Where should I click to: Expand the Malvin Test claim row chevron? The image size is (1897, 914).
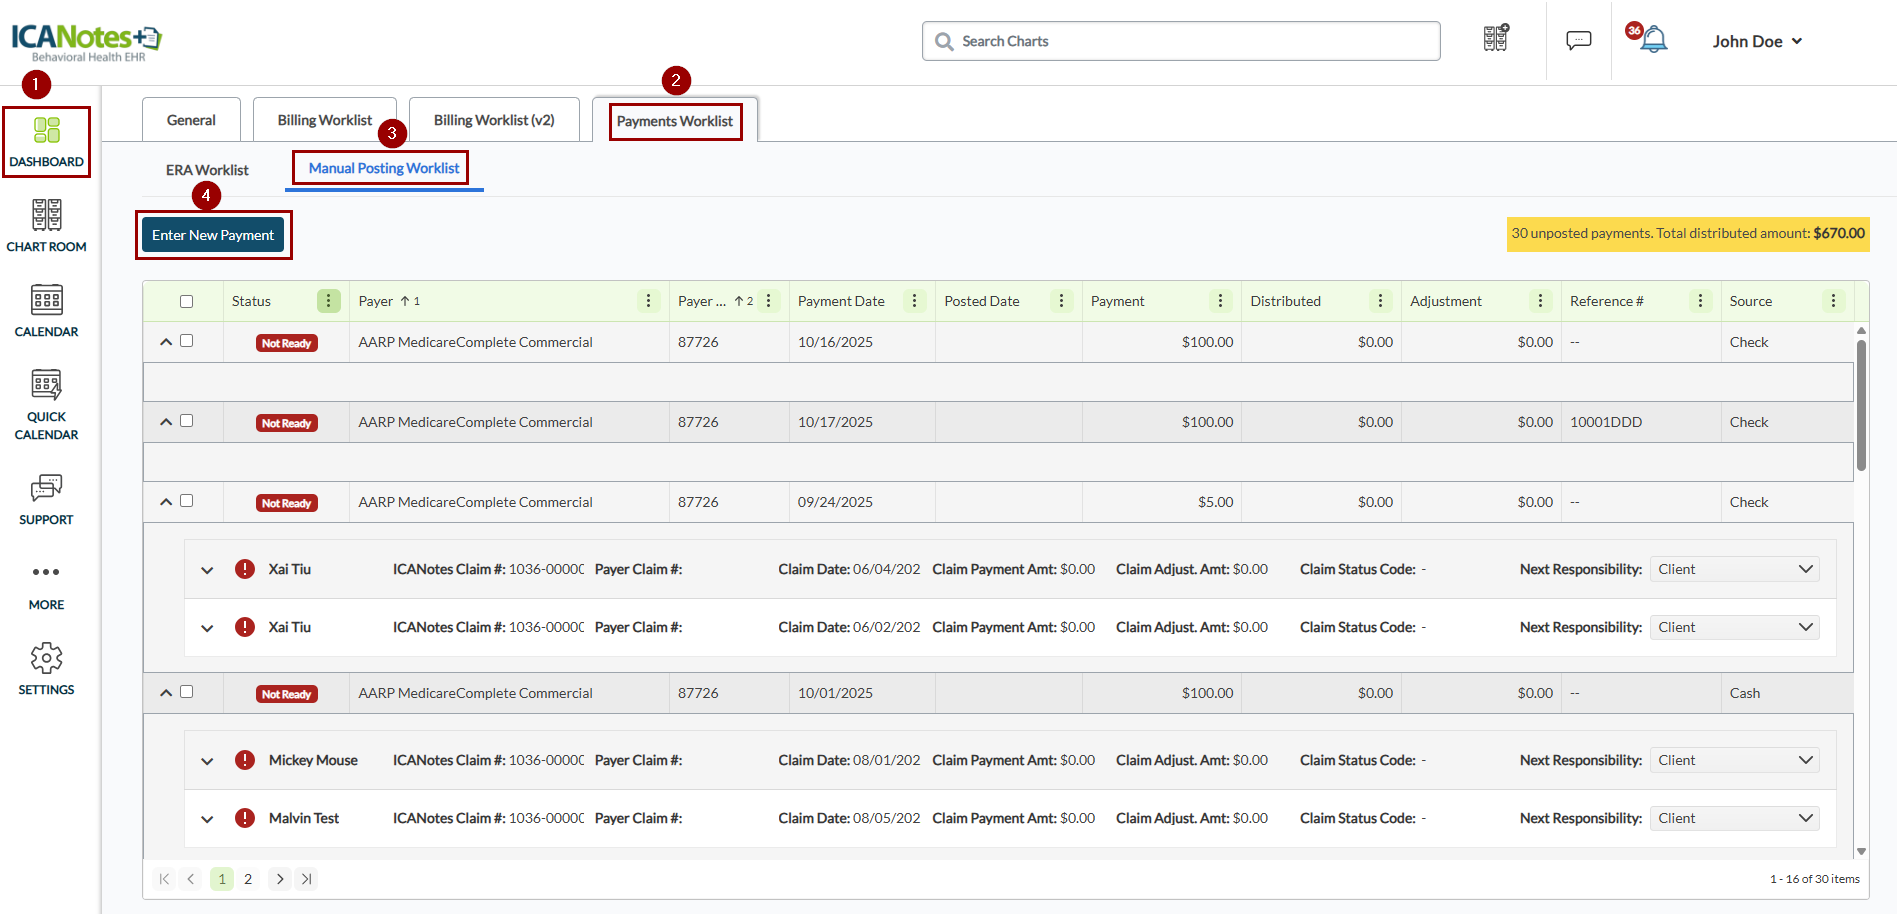[x=207, y=819]
